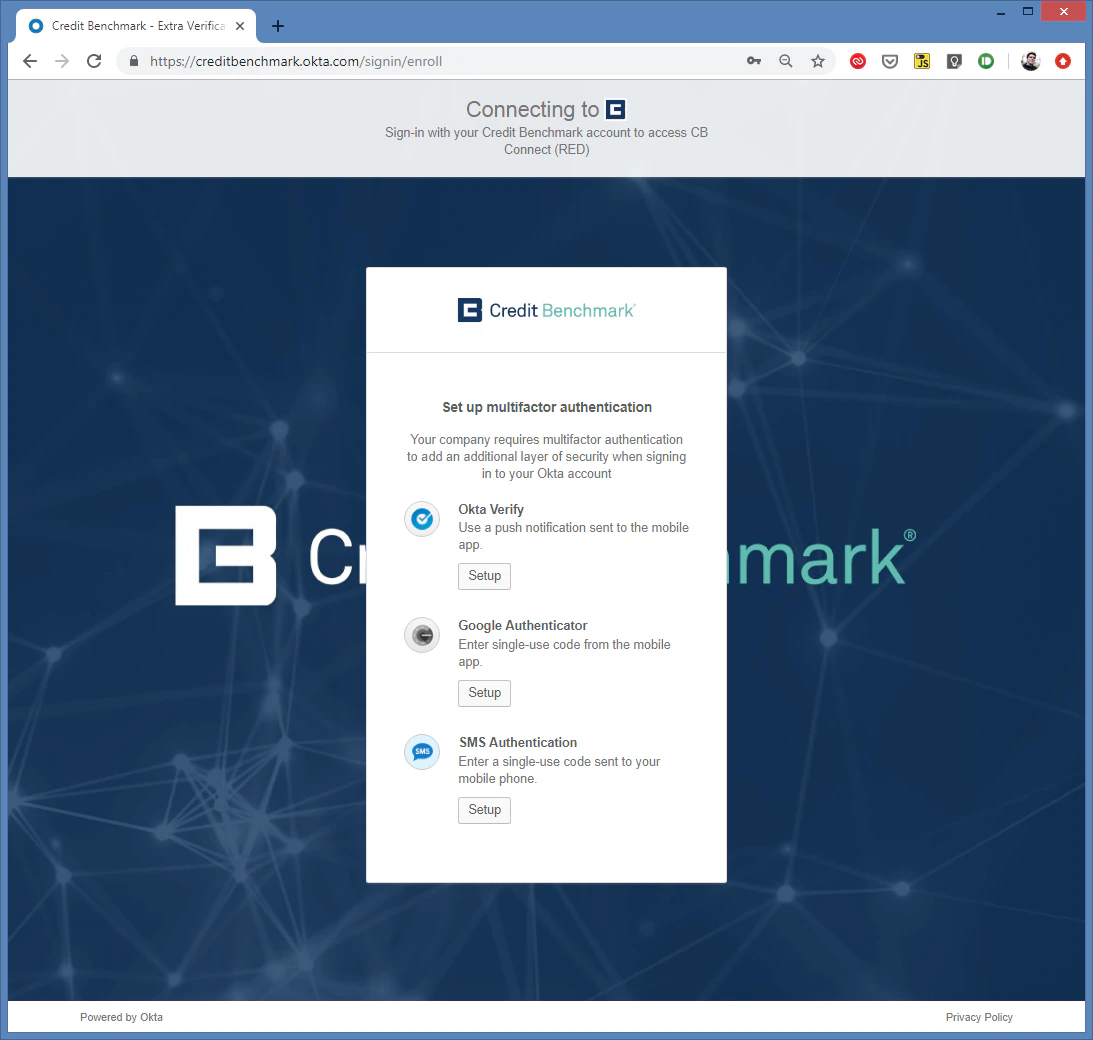Click Google Authenticator factor icon
1093x1040 pixels.
click(x=422, y=635)
